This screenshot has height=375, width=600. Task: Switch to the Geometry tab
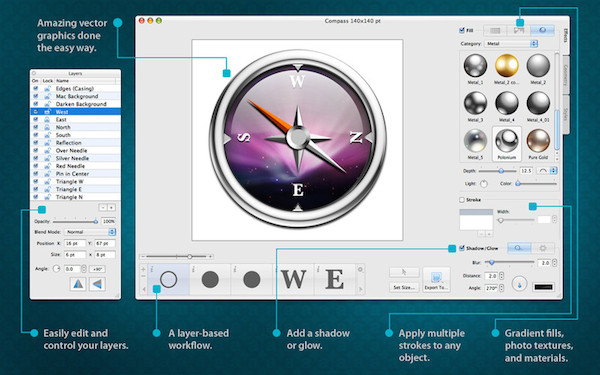tap(565, 75)
